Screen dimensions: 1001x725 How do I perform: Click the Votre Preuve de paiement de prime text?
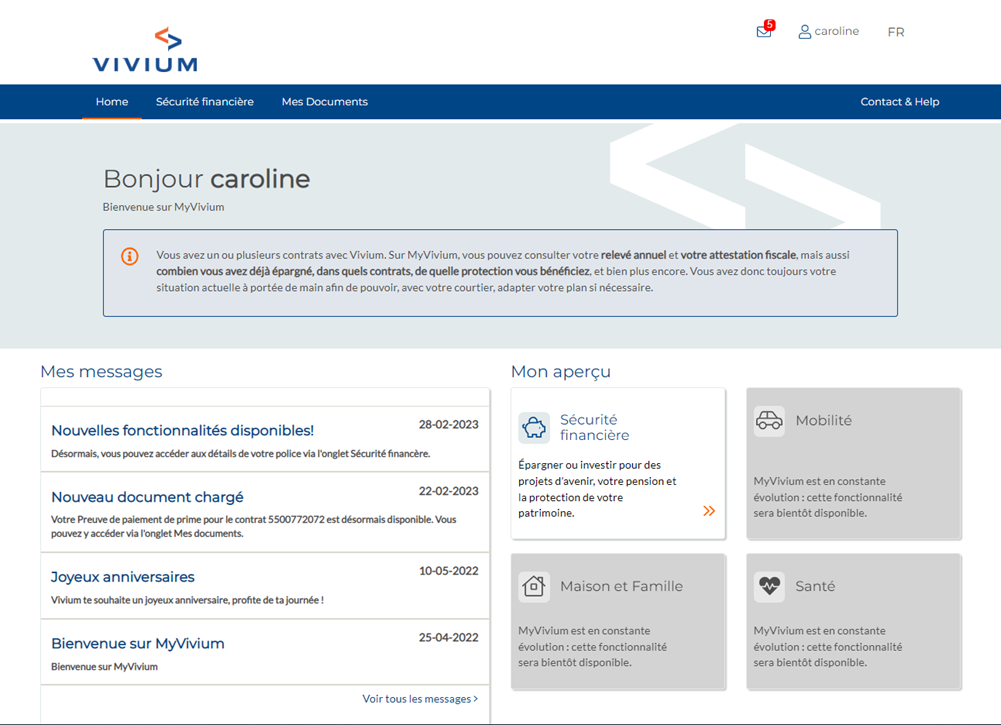[253, 527]
